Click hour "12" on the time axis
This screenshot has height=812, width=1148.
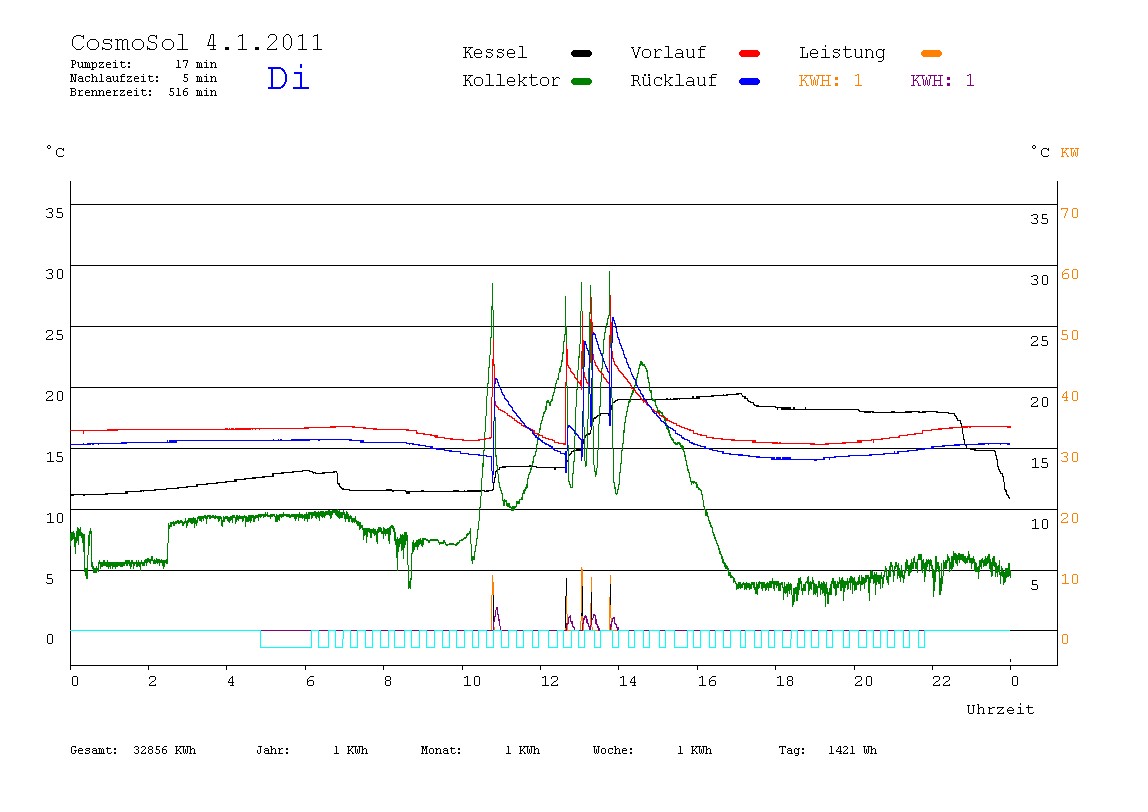point(550,682)
